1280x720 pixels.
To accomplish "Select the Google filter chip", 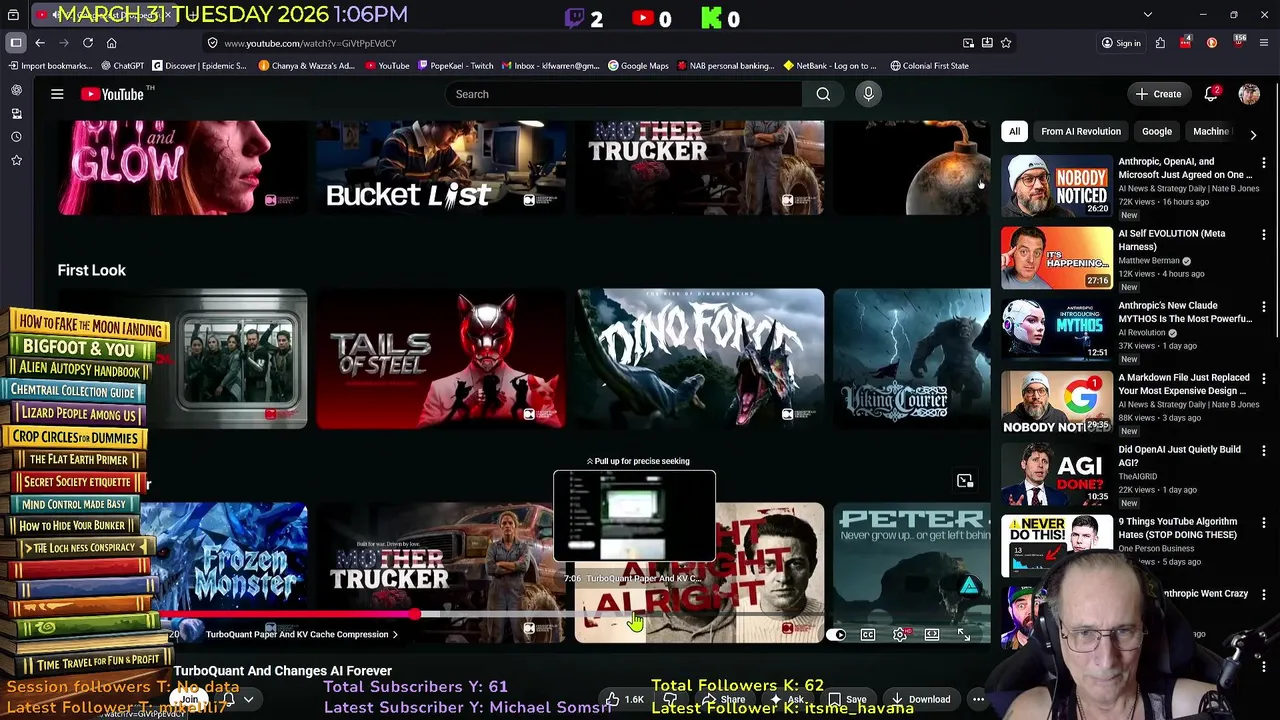I will coord(1157,131).
